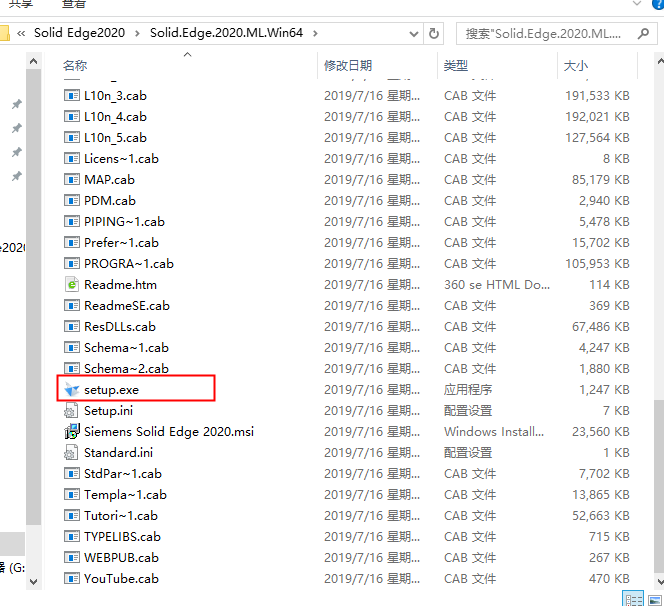664x606 pixels.
Task: Click the setup.exe application icon
Action: click(72, 390)
